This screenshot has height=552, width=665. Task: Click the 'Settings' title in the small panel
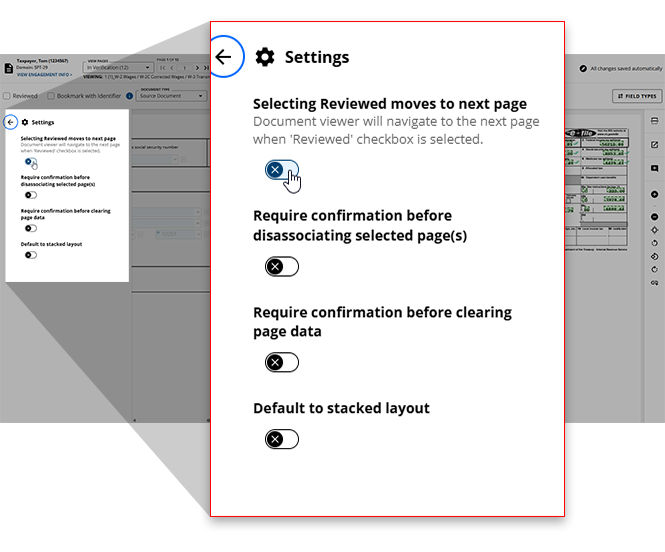[x=43, y=122]
